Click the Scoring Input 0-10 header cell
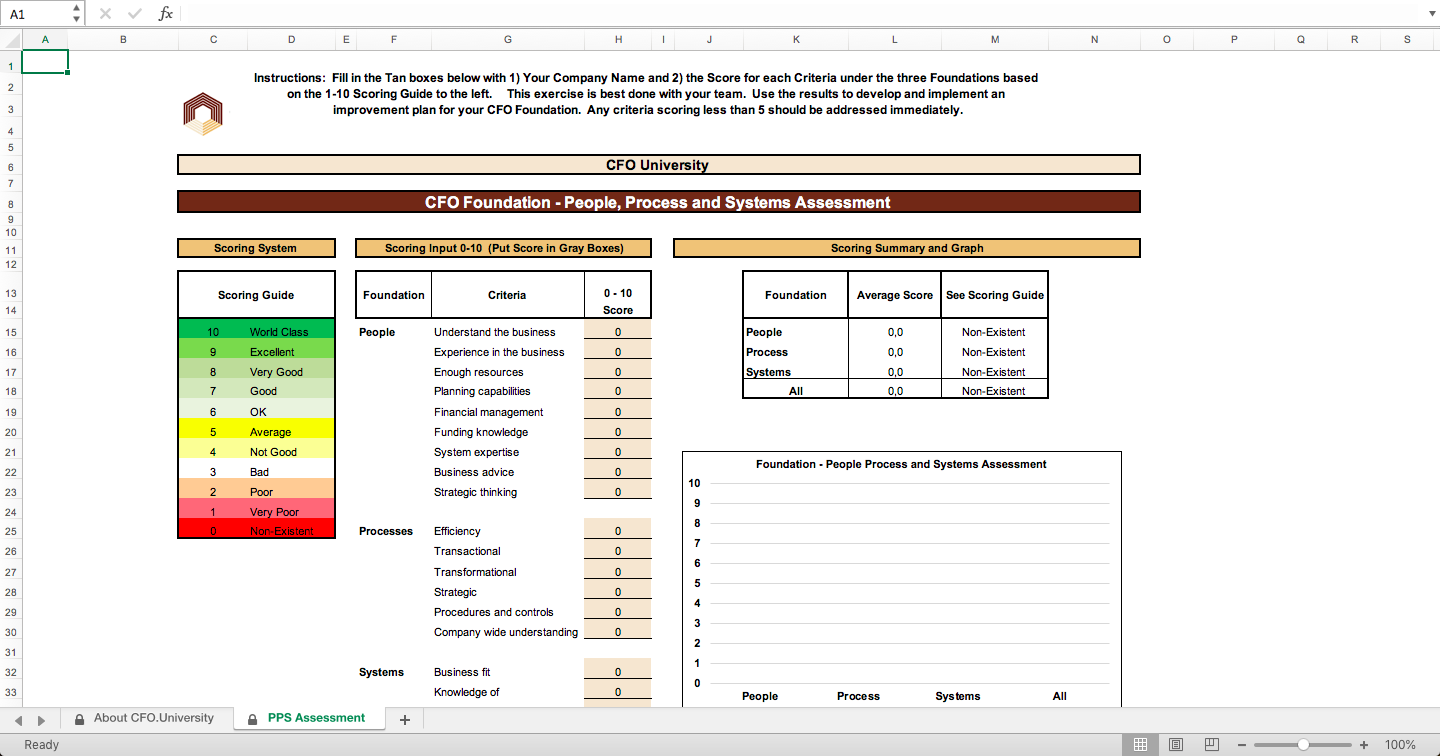The height and width of the screenshot is (756, 1440). [x=504, y=248]
